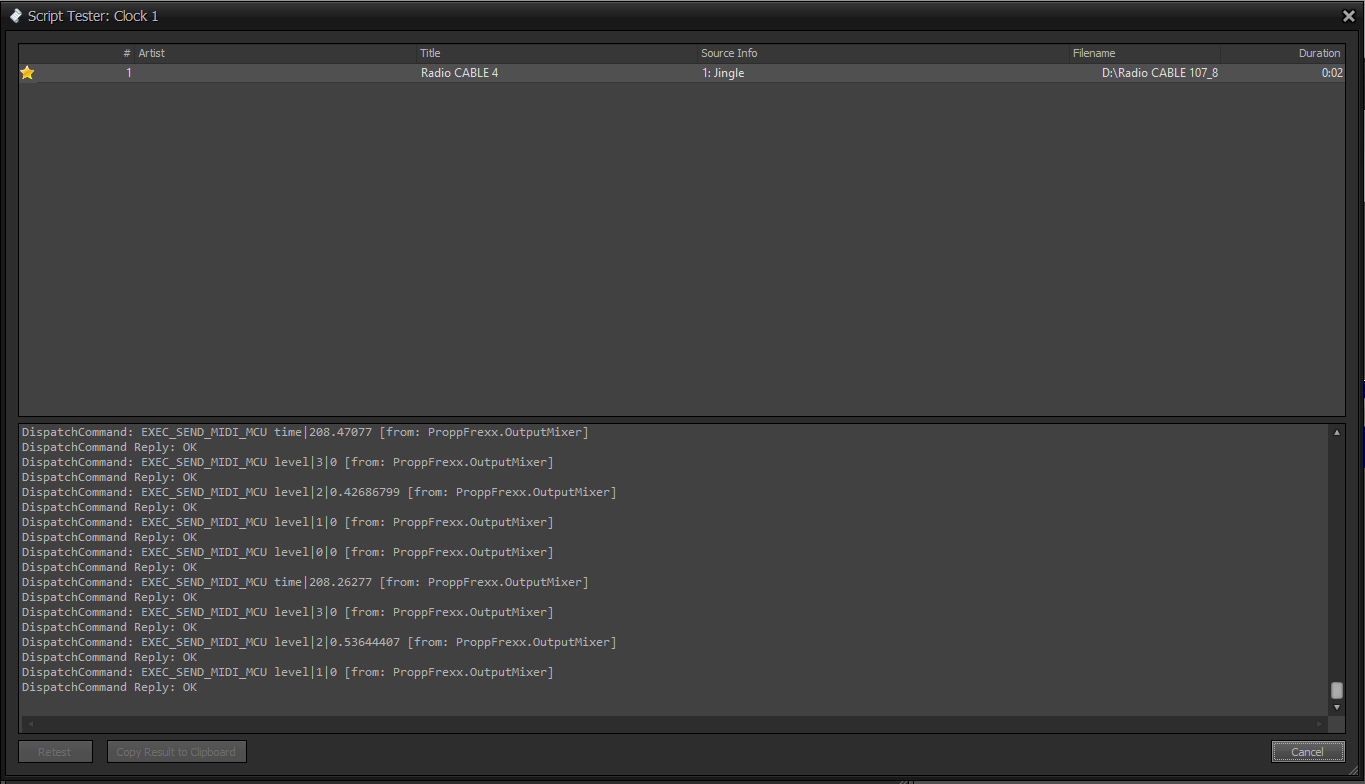Click the Artist column header
The height and width of the screenshot is (784, 1365).
152,53
